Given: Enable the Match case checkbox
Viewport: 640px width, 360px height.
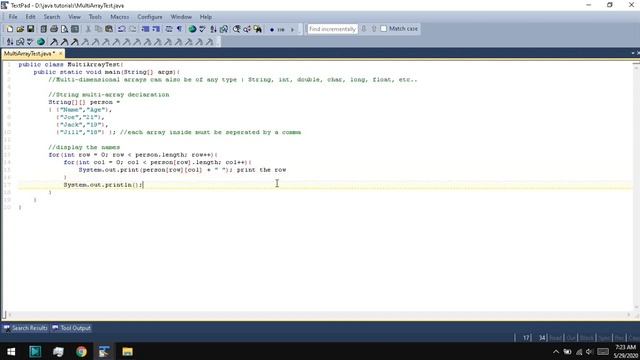Looking at the screenshot, I should [x=384, y=29].
